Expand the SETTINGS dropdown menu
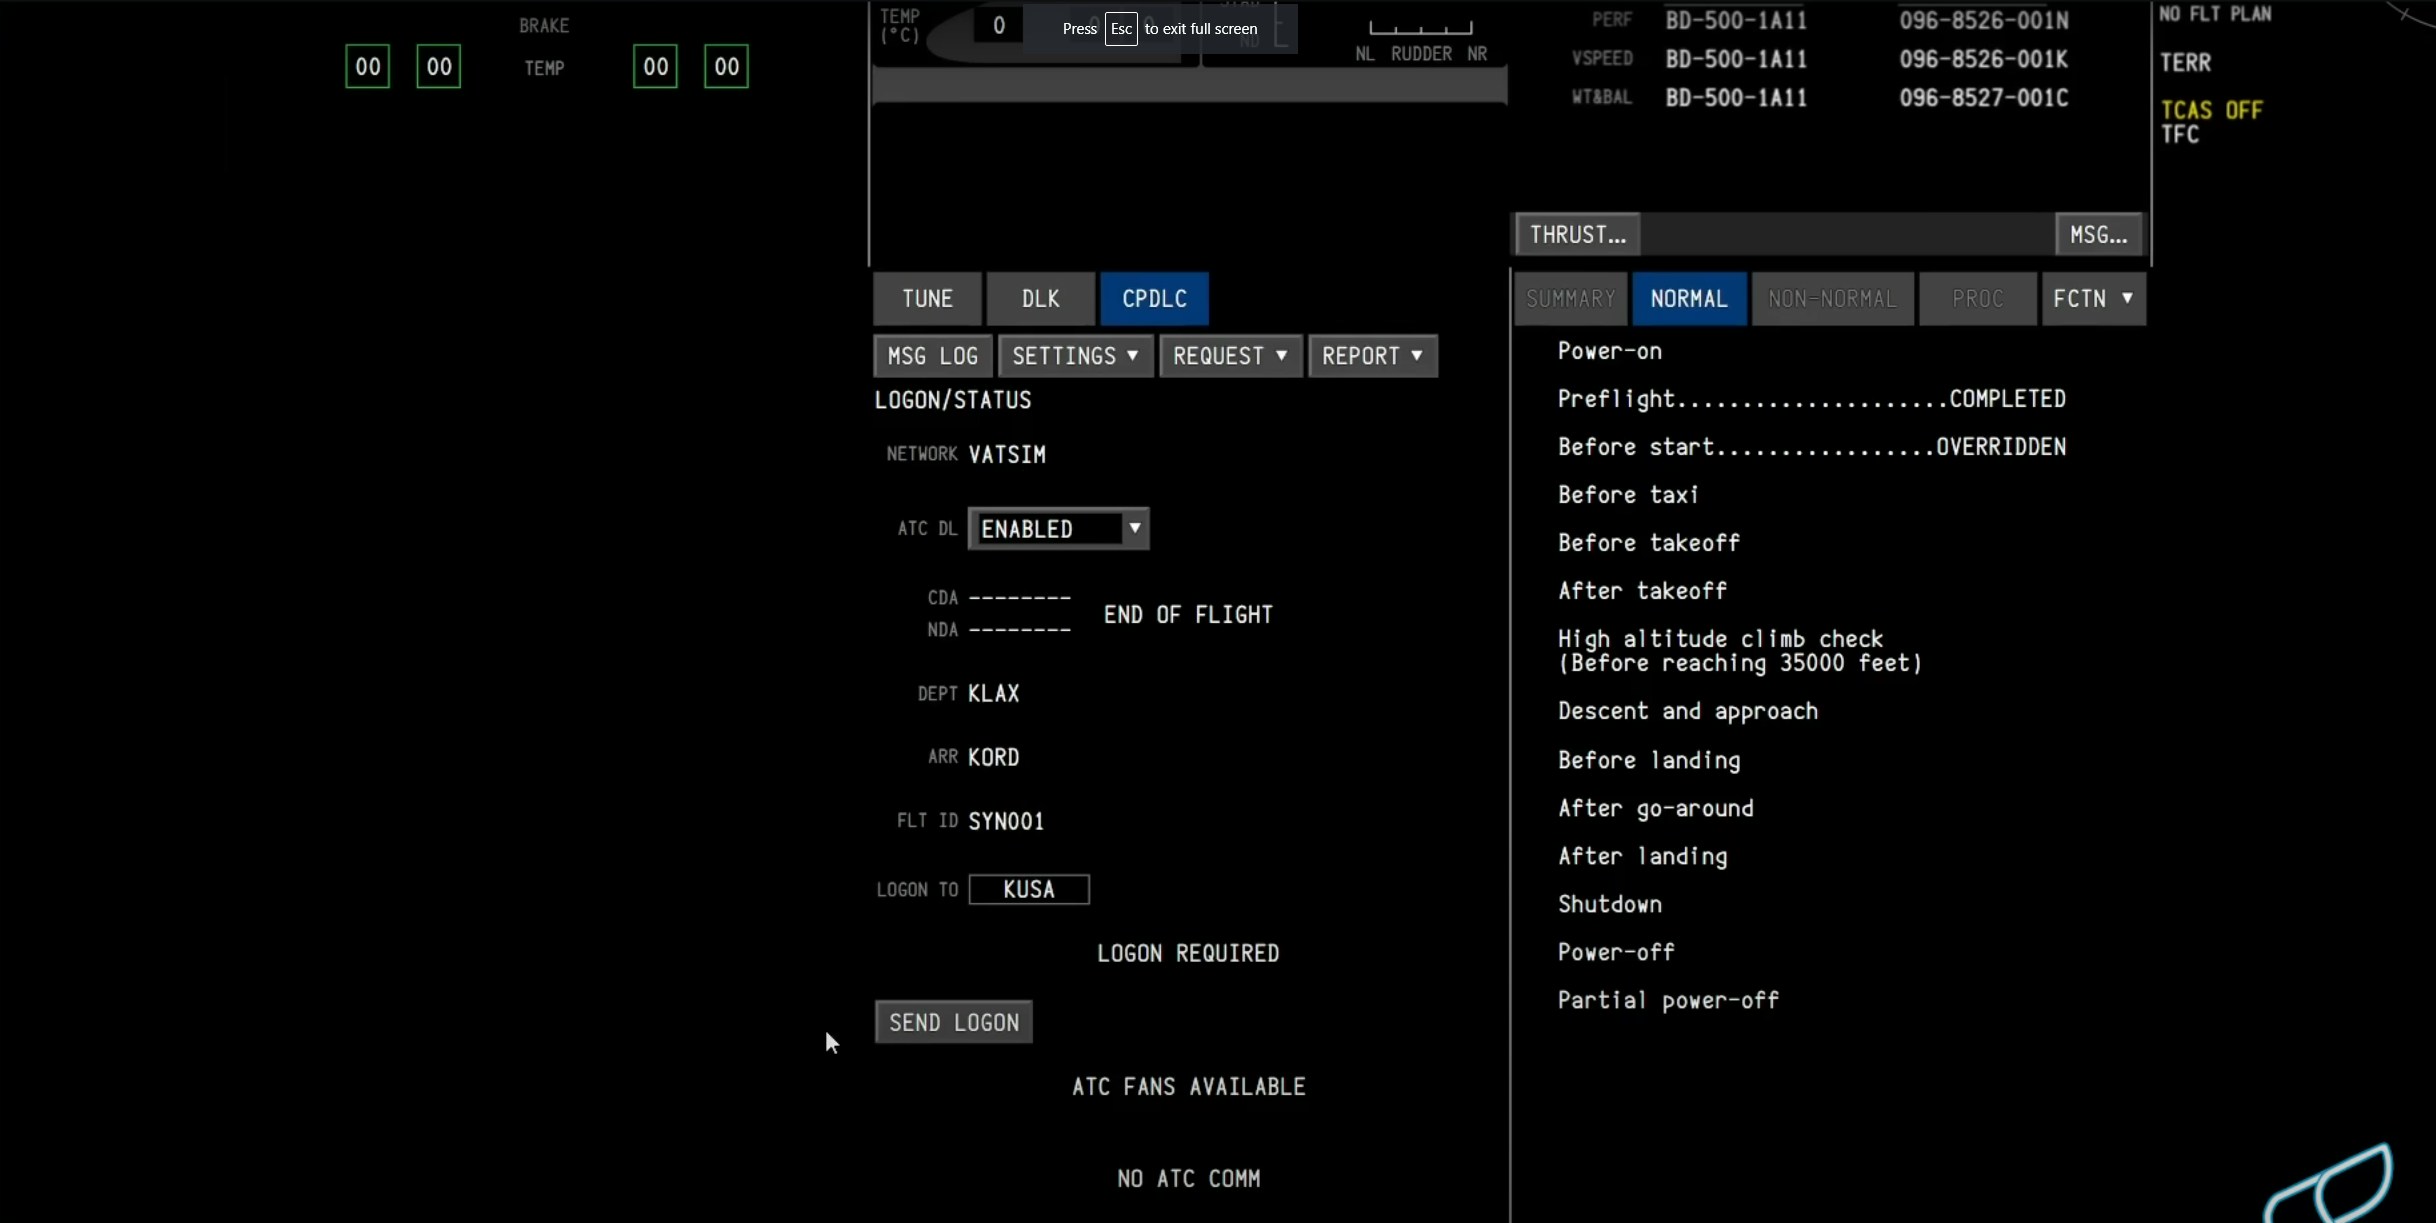Screen dimensions: 2436x1223 1075,356
